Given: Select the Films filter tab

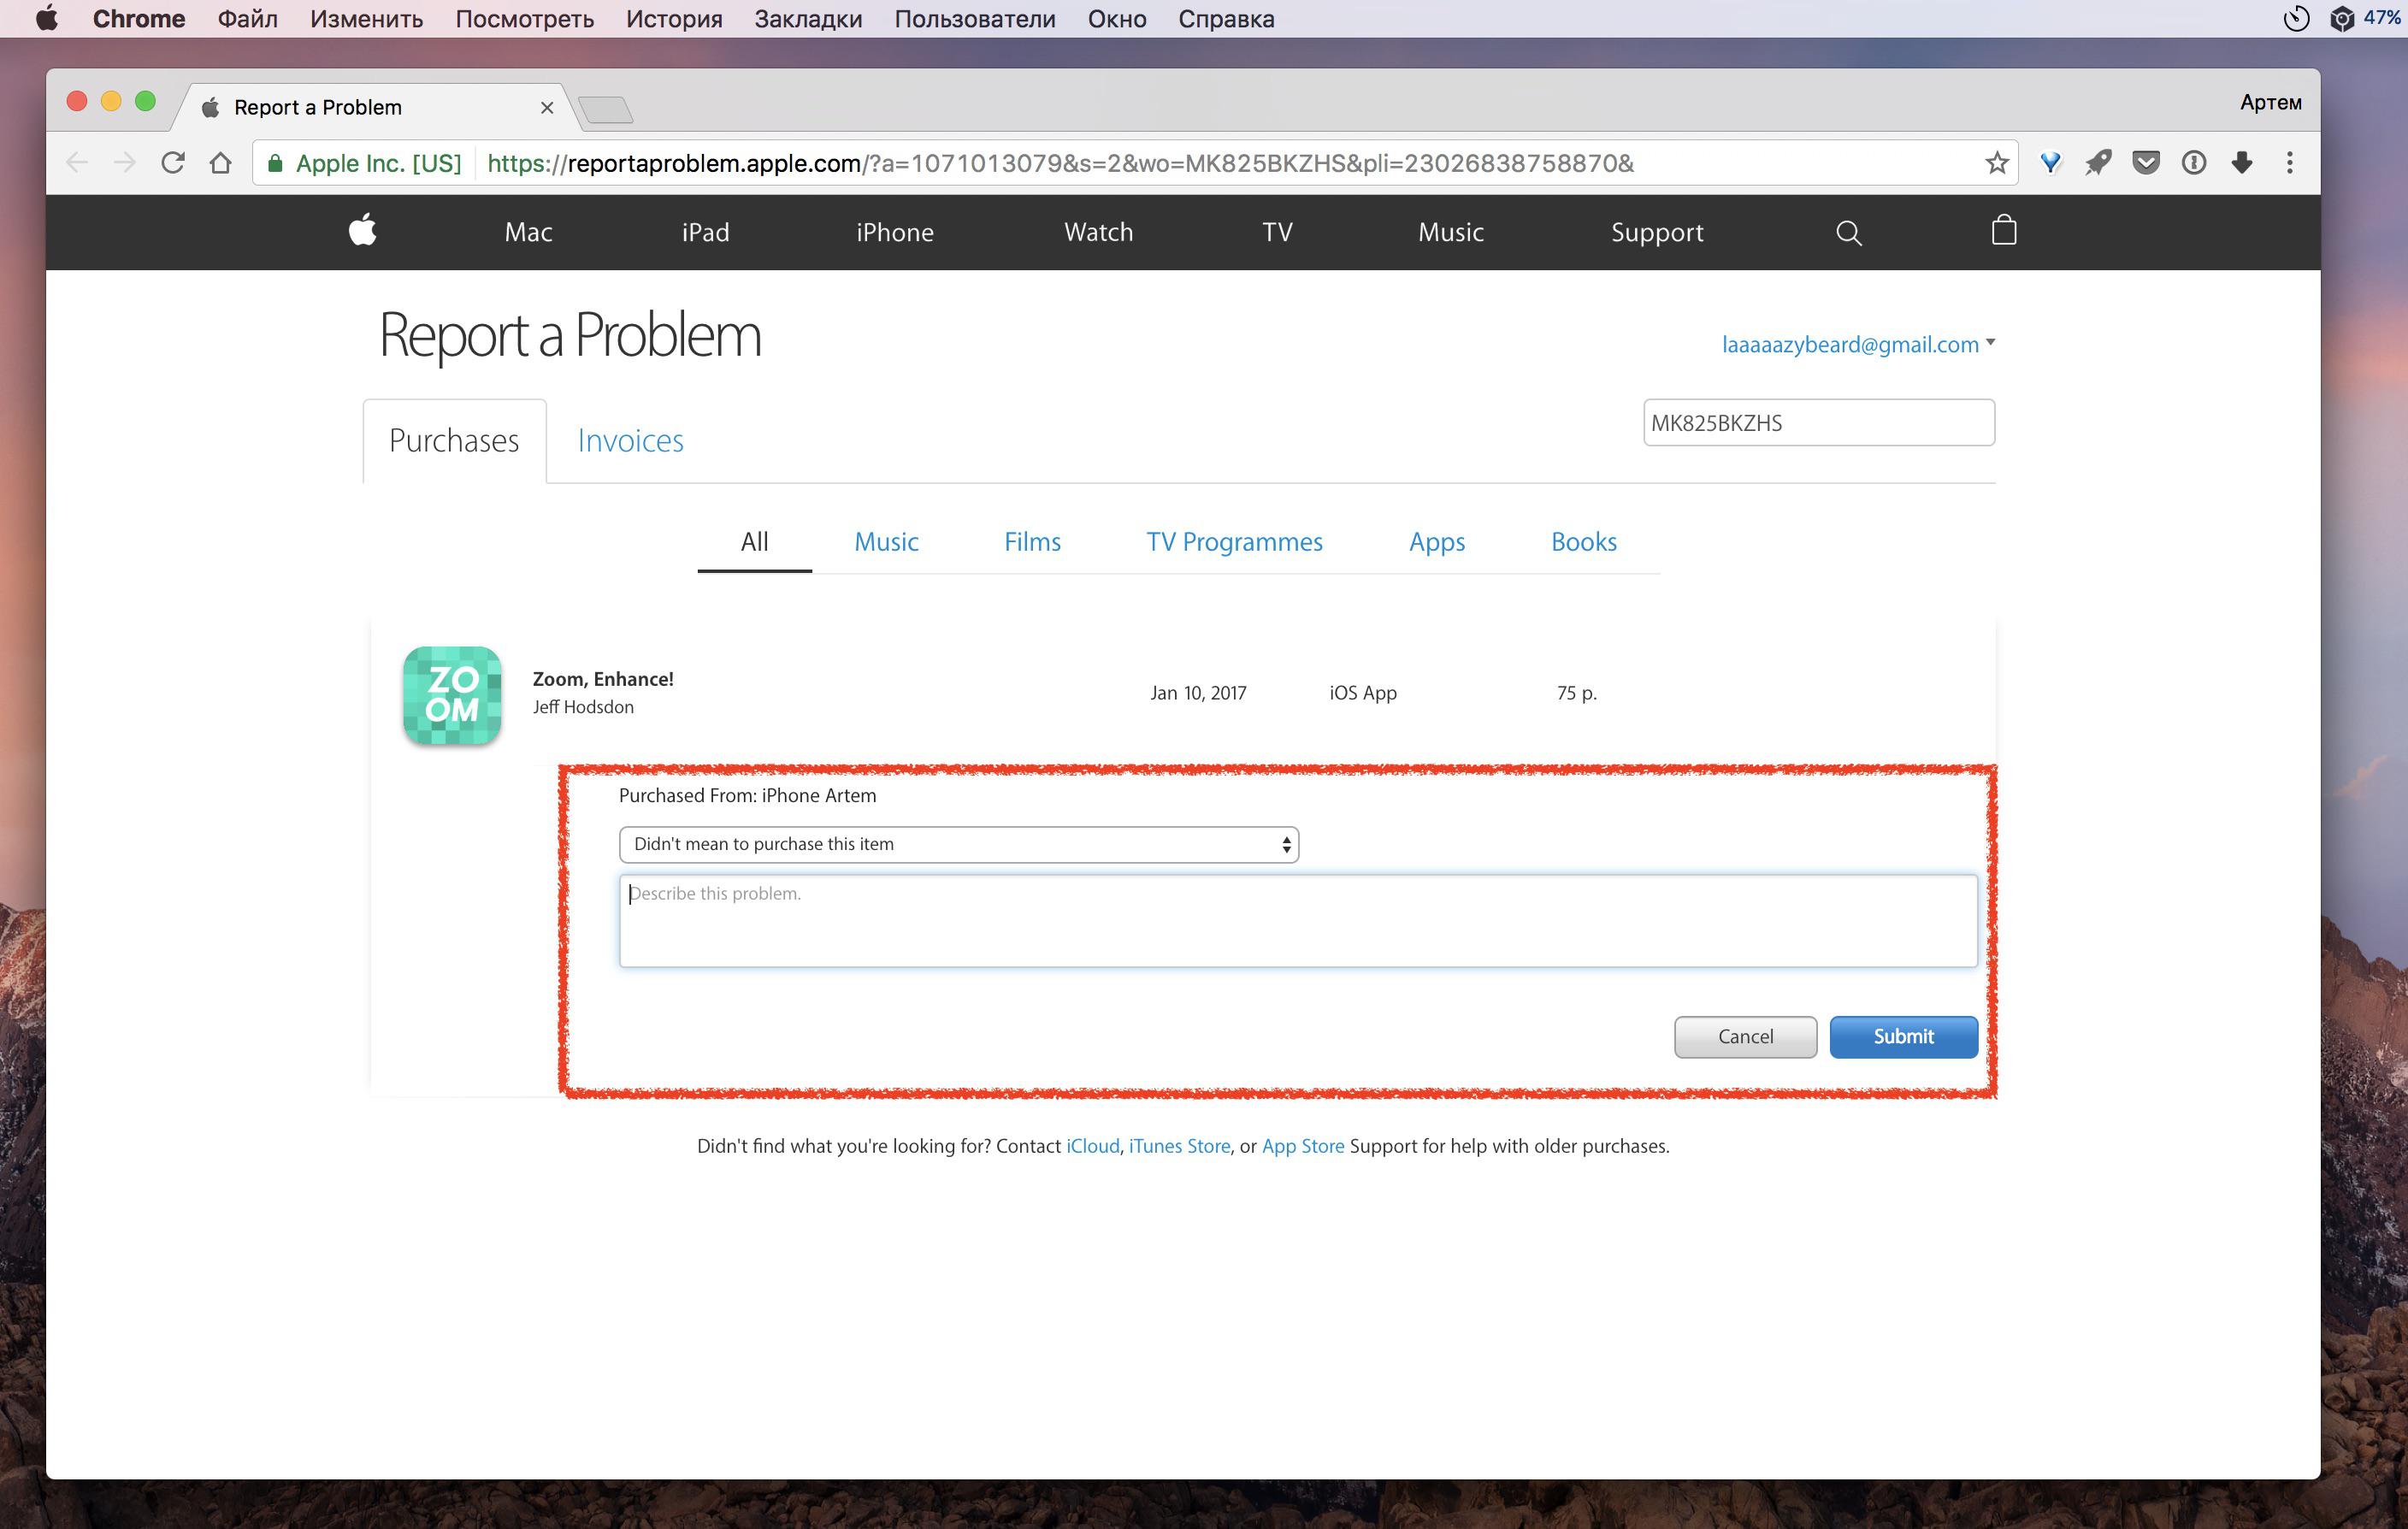Looking at the screenshot, I should click(x=1032, y=542).
